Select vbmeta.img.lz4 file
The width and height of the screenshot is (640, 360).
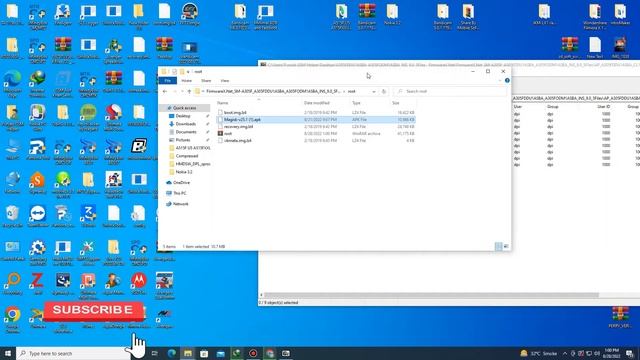click(x=238, y=140)
